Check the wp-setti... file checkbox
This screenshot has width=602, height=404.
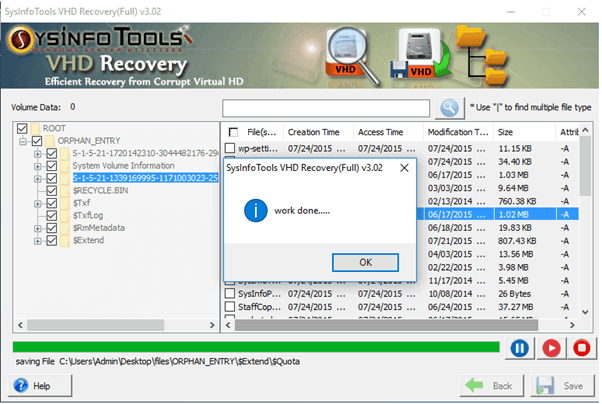(x=230, y=148)
